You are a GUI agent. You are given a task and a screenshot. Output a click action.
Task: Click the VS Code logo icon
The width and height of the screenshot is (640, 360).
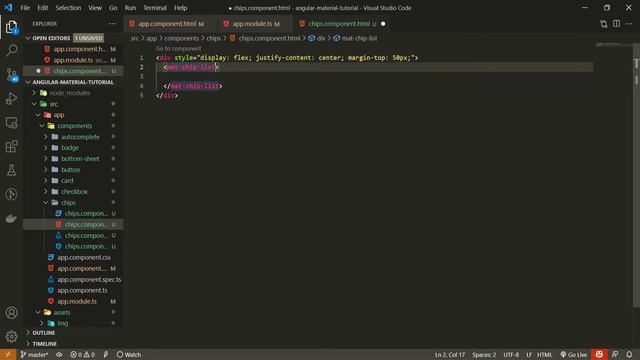[8, 7]
